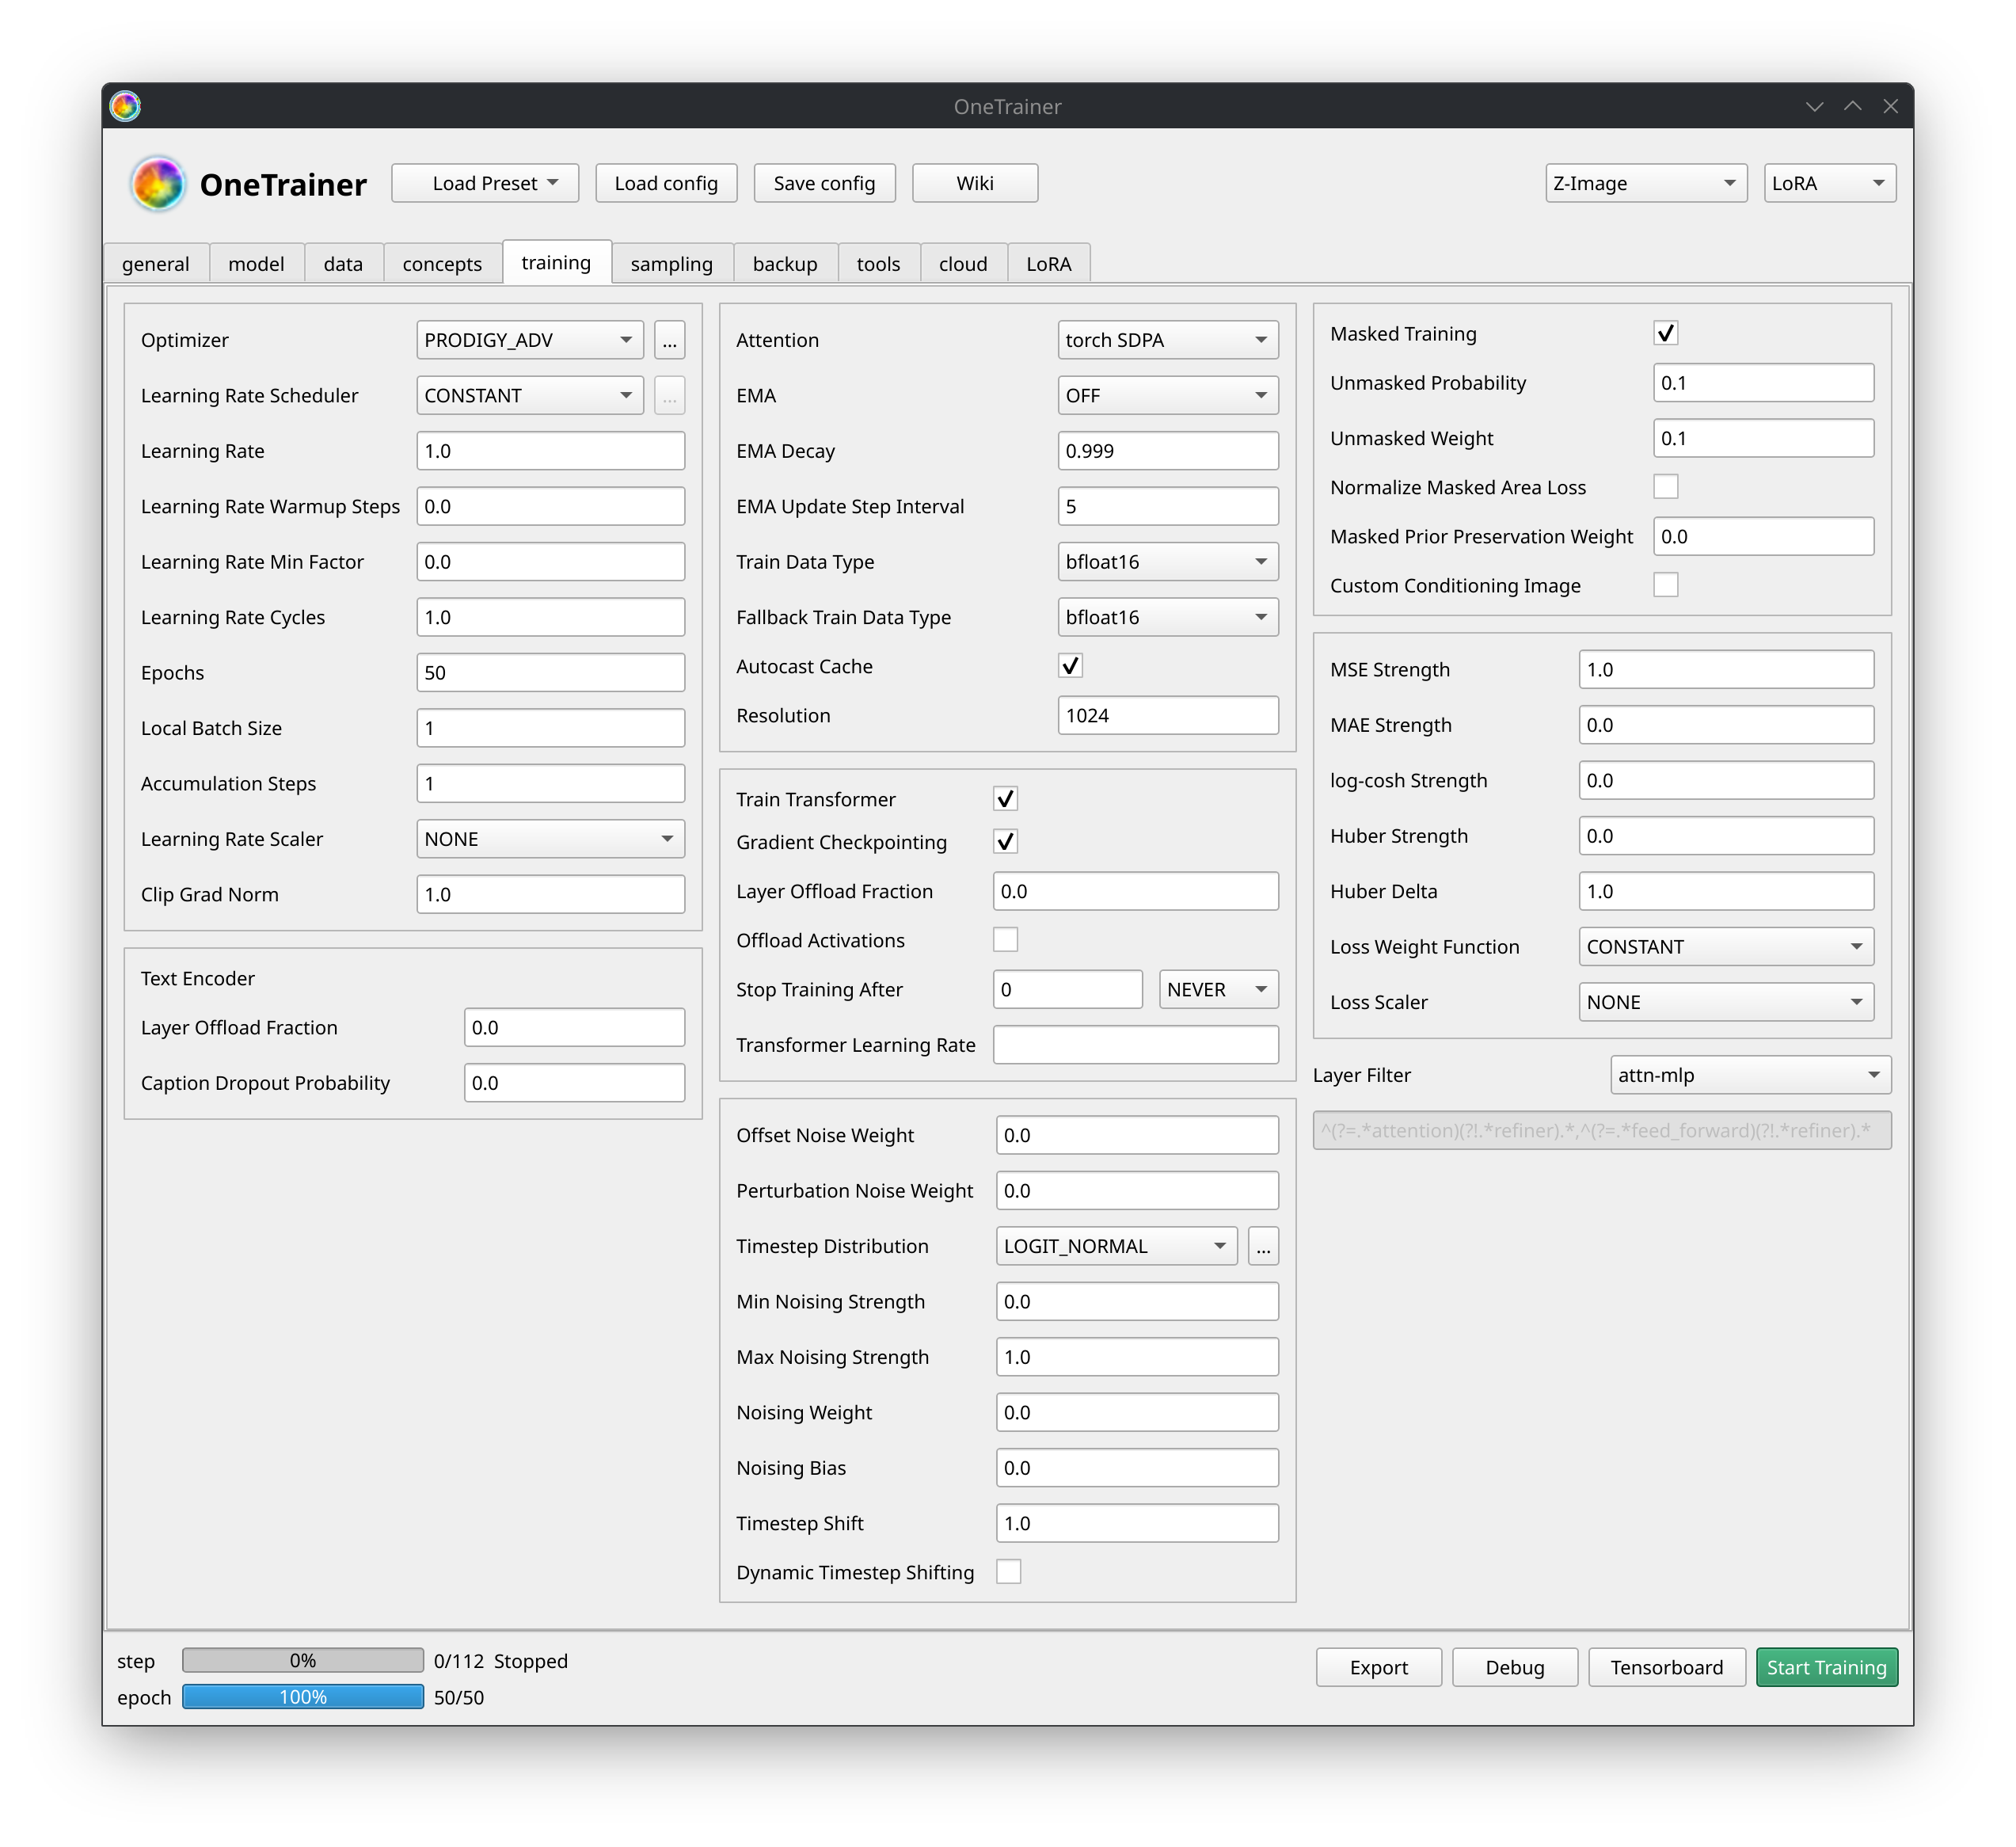
Task: Enable Offload Activations checkbox
Action: (1005, 940)
